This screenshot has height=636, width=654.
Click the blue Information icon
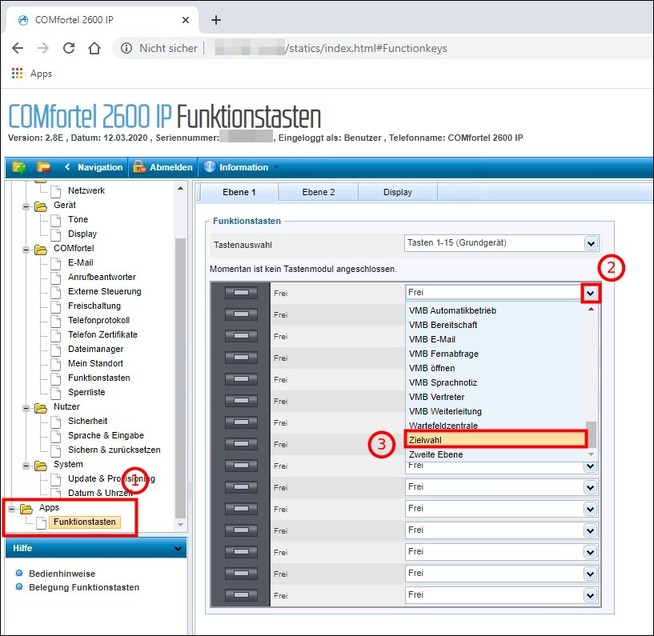point(210,167)
